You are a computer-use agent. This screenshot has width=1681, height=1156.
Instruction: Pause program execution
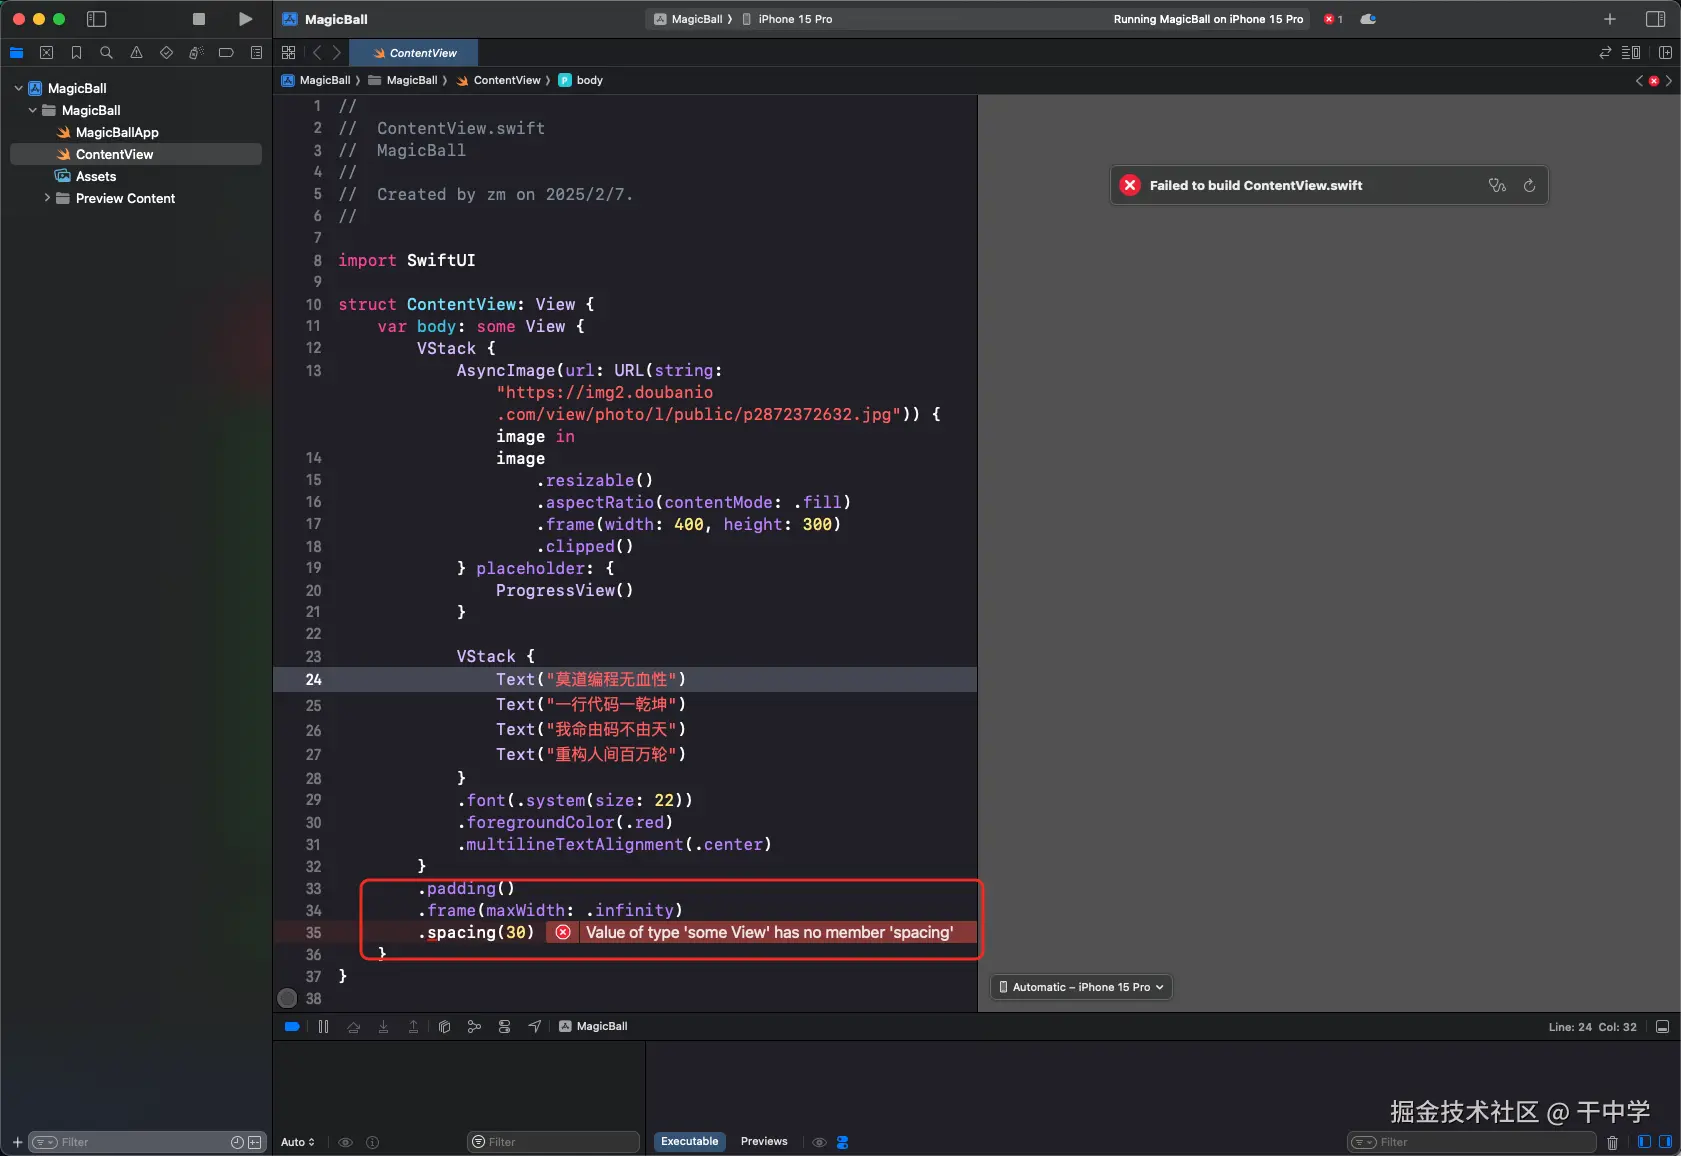323,1026
